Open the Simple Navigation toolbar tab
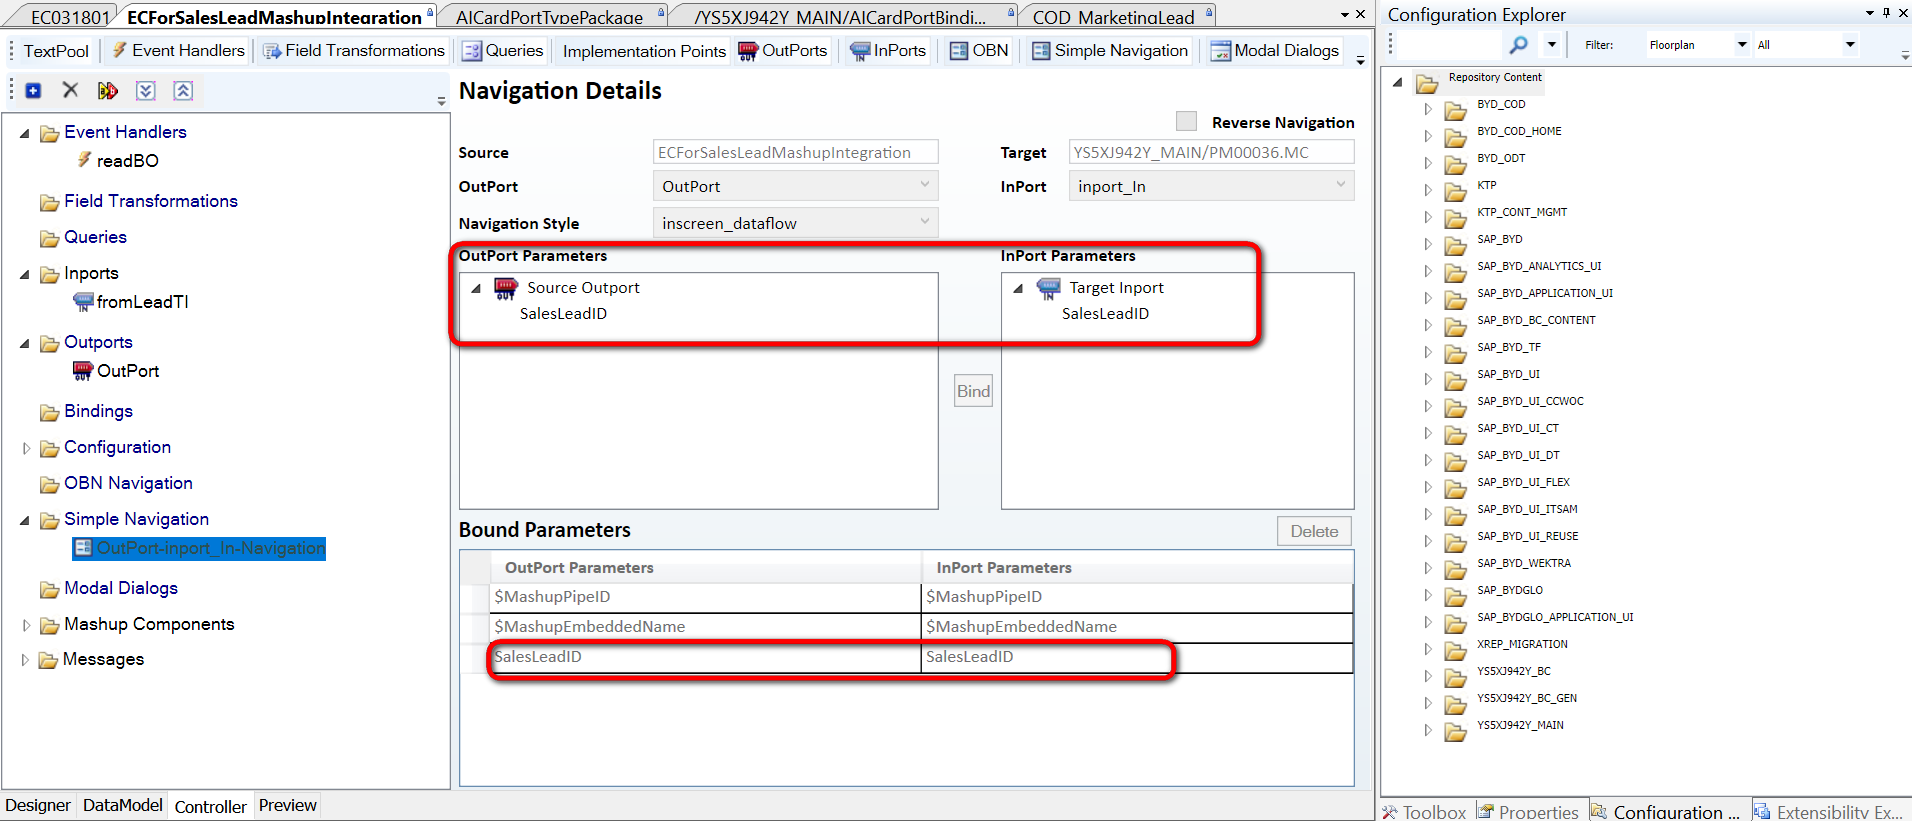1912x821 pixels. click(1110, 50)
